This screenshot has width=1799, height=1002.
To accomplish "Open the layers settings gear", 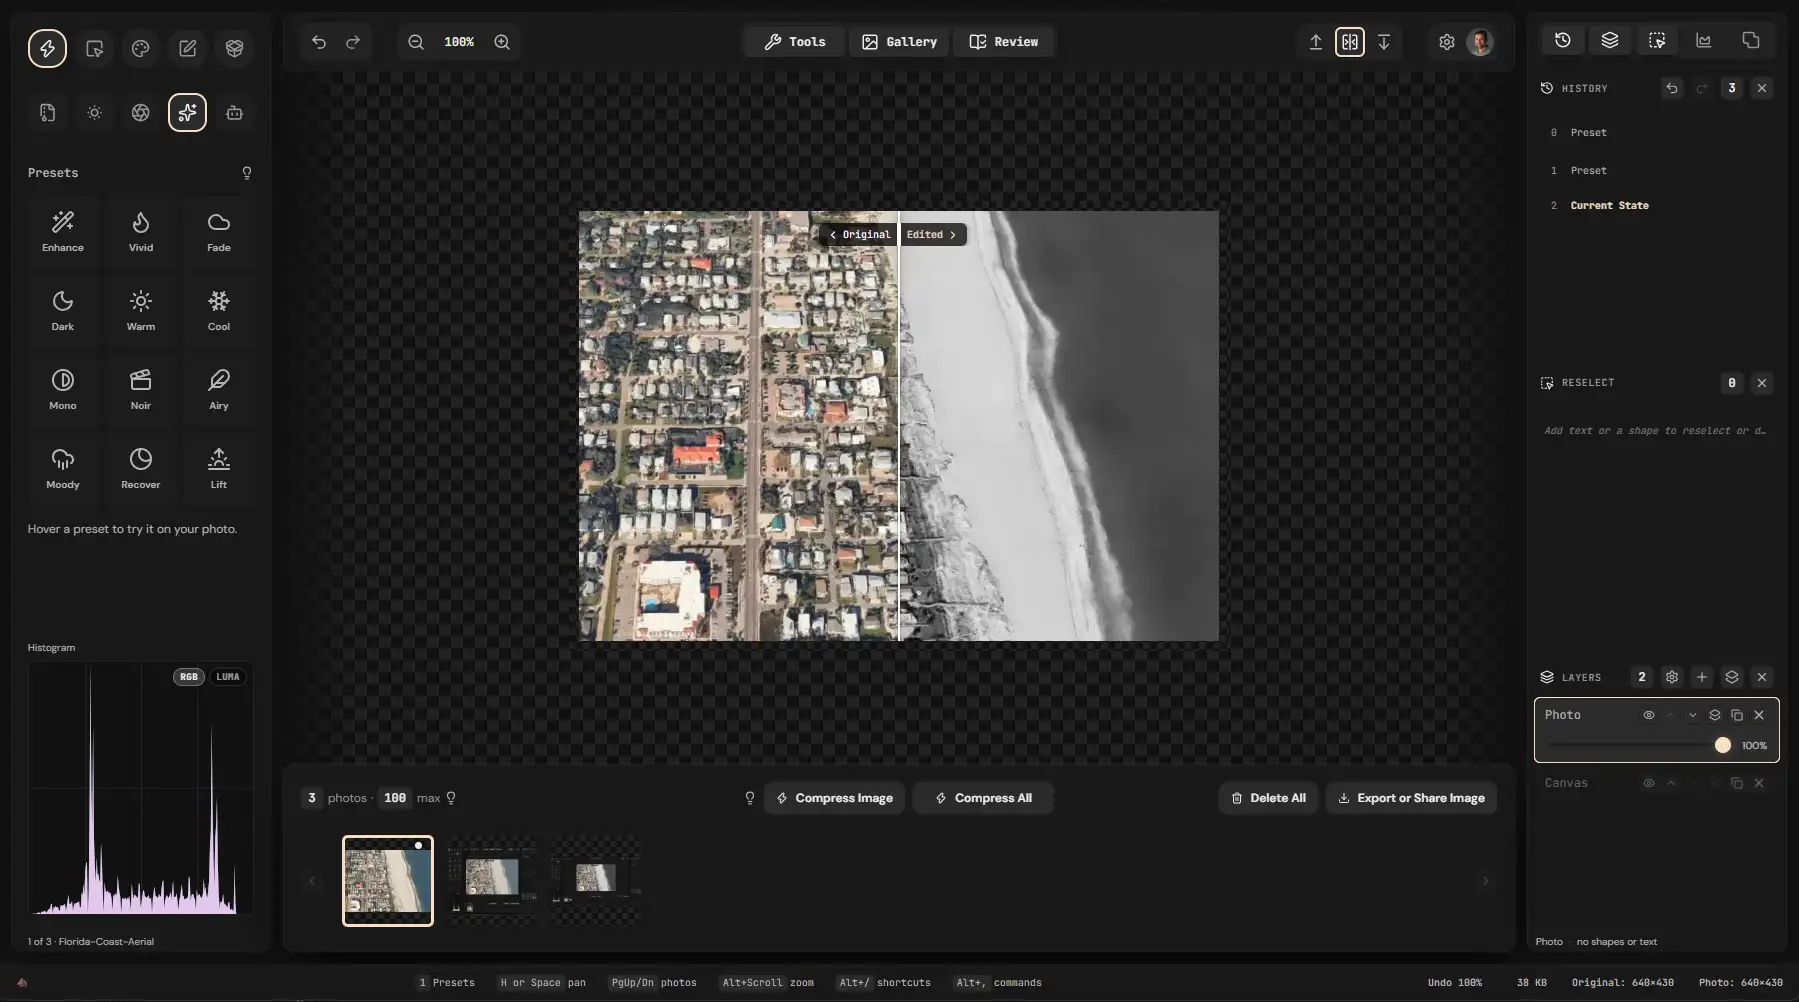I will pyautogui.click(x=1672, y=677).
